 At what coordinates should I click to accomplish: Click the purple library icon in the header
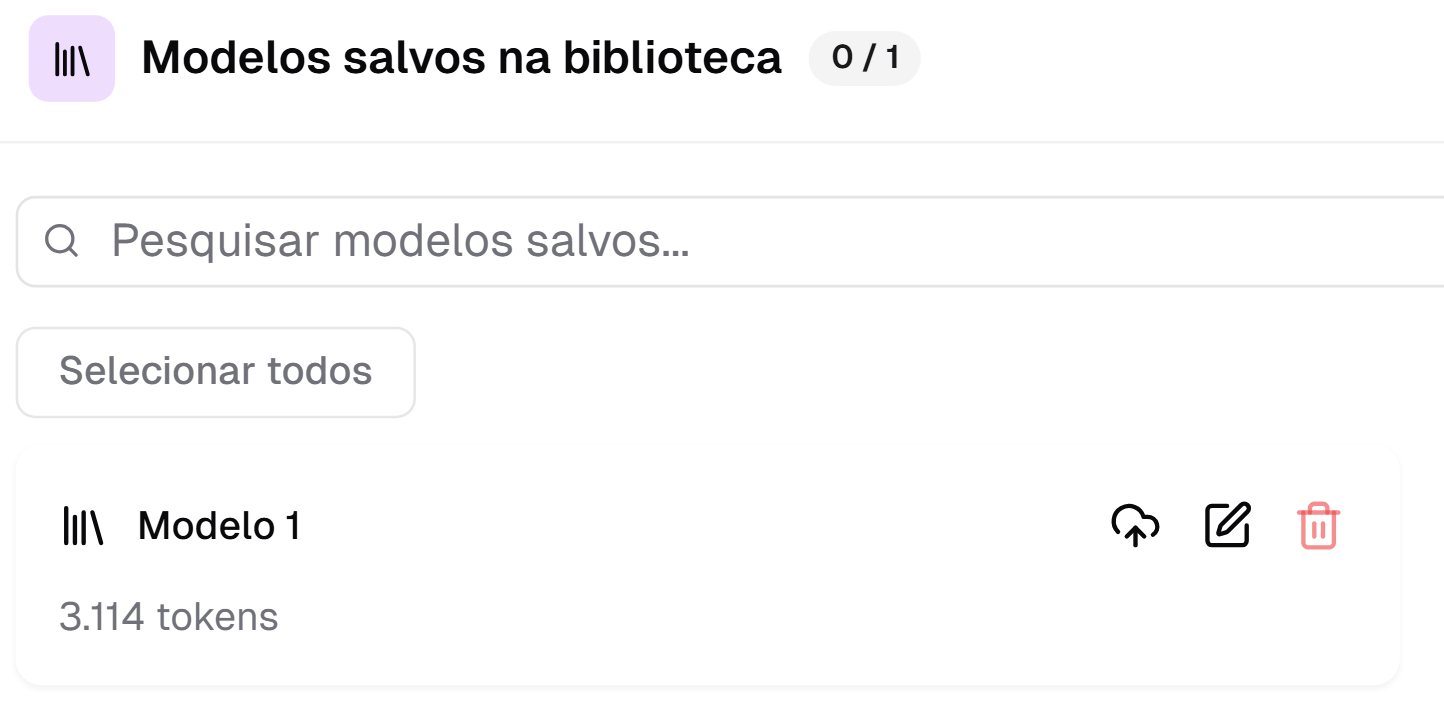[72, 59]
